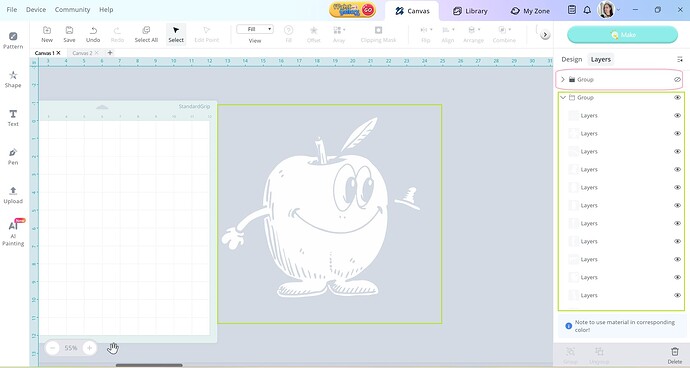Open the layers panel options icon

679,59
